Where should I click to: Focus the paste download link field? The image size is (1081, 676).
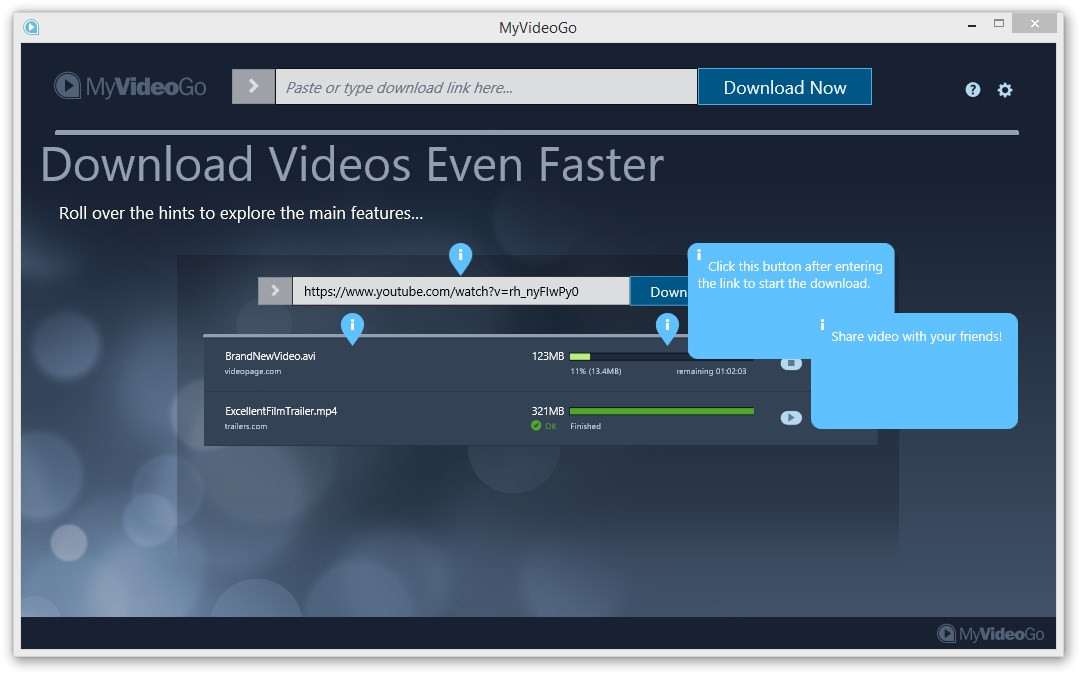486,87
